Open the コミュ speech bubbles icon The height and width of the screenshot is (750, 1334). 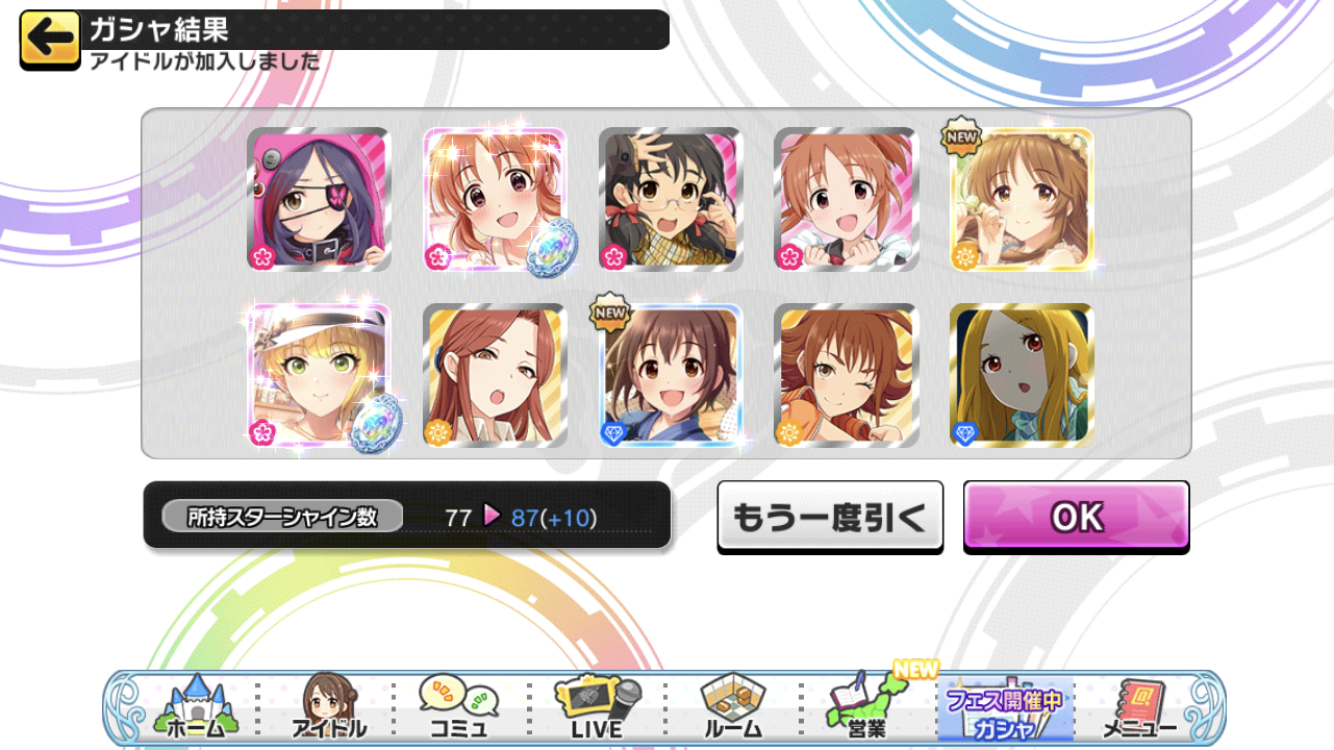459,706
